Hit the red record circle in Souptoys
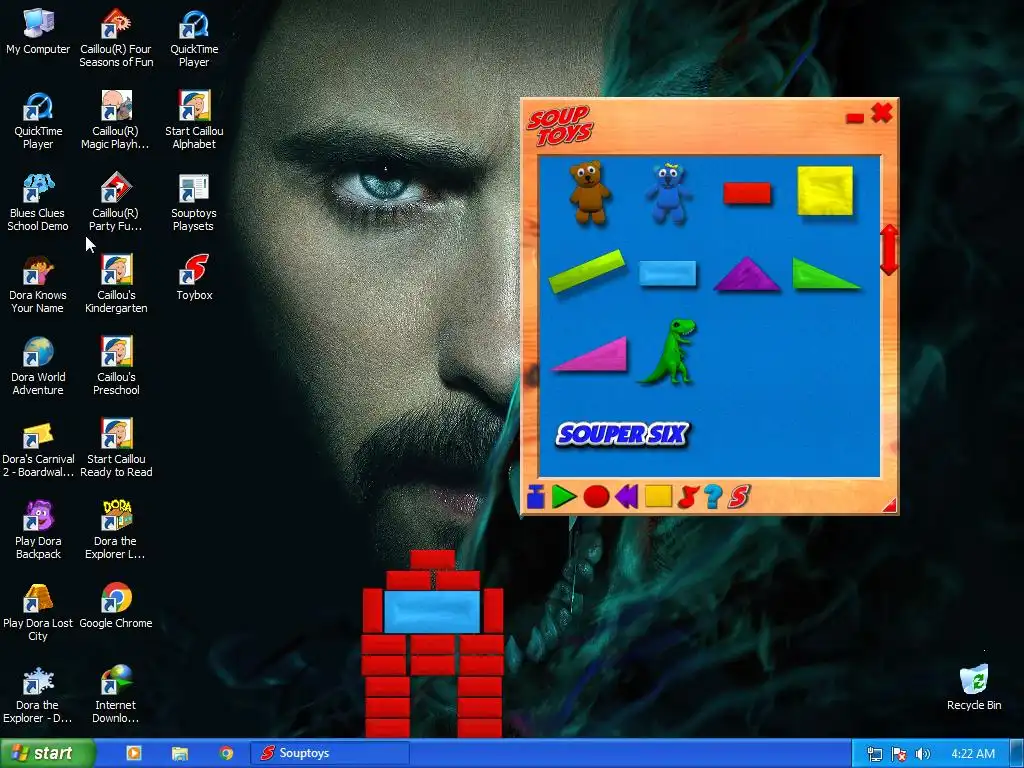The height and width of the screenshot is (768, 1024). tap(596, 497)
